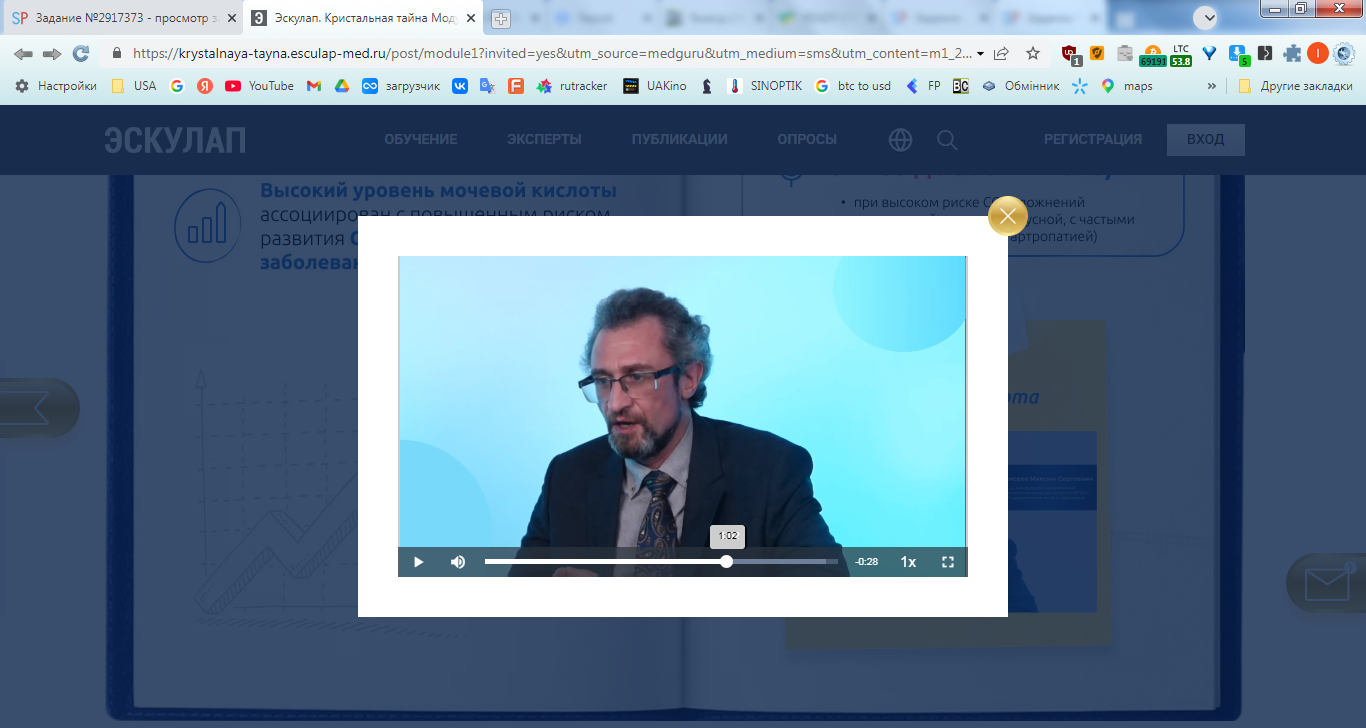
Task: Go back to the previous page
Action: [x=23, y=54]
